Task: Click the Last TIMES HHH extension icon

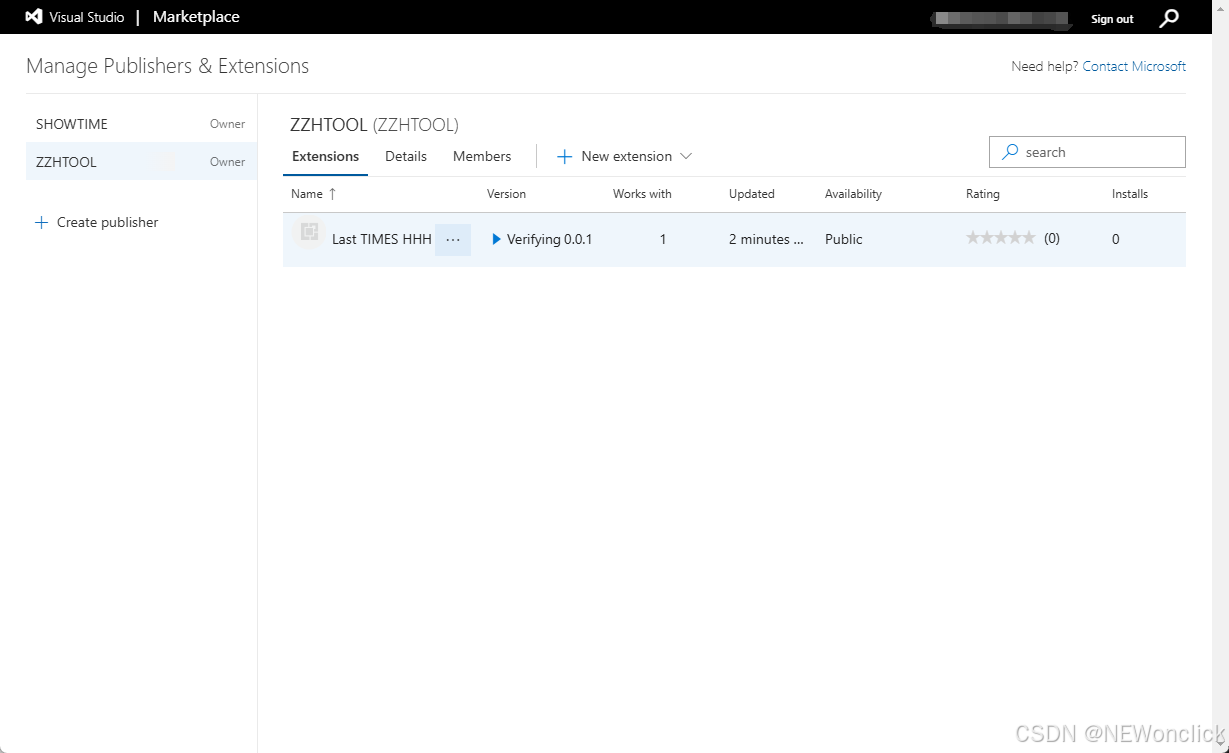Action: point(309,233)
